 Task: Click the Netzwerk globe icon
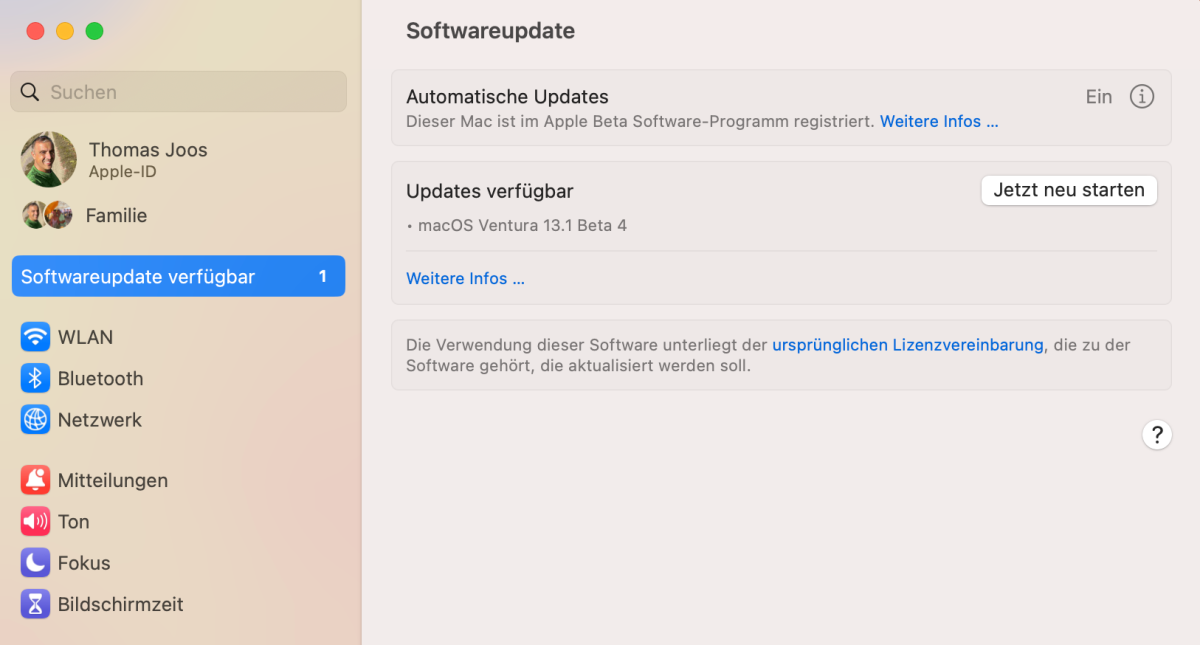35,420
